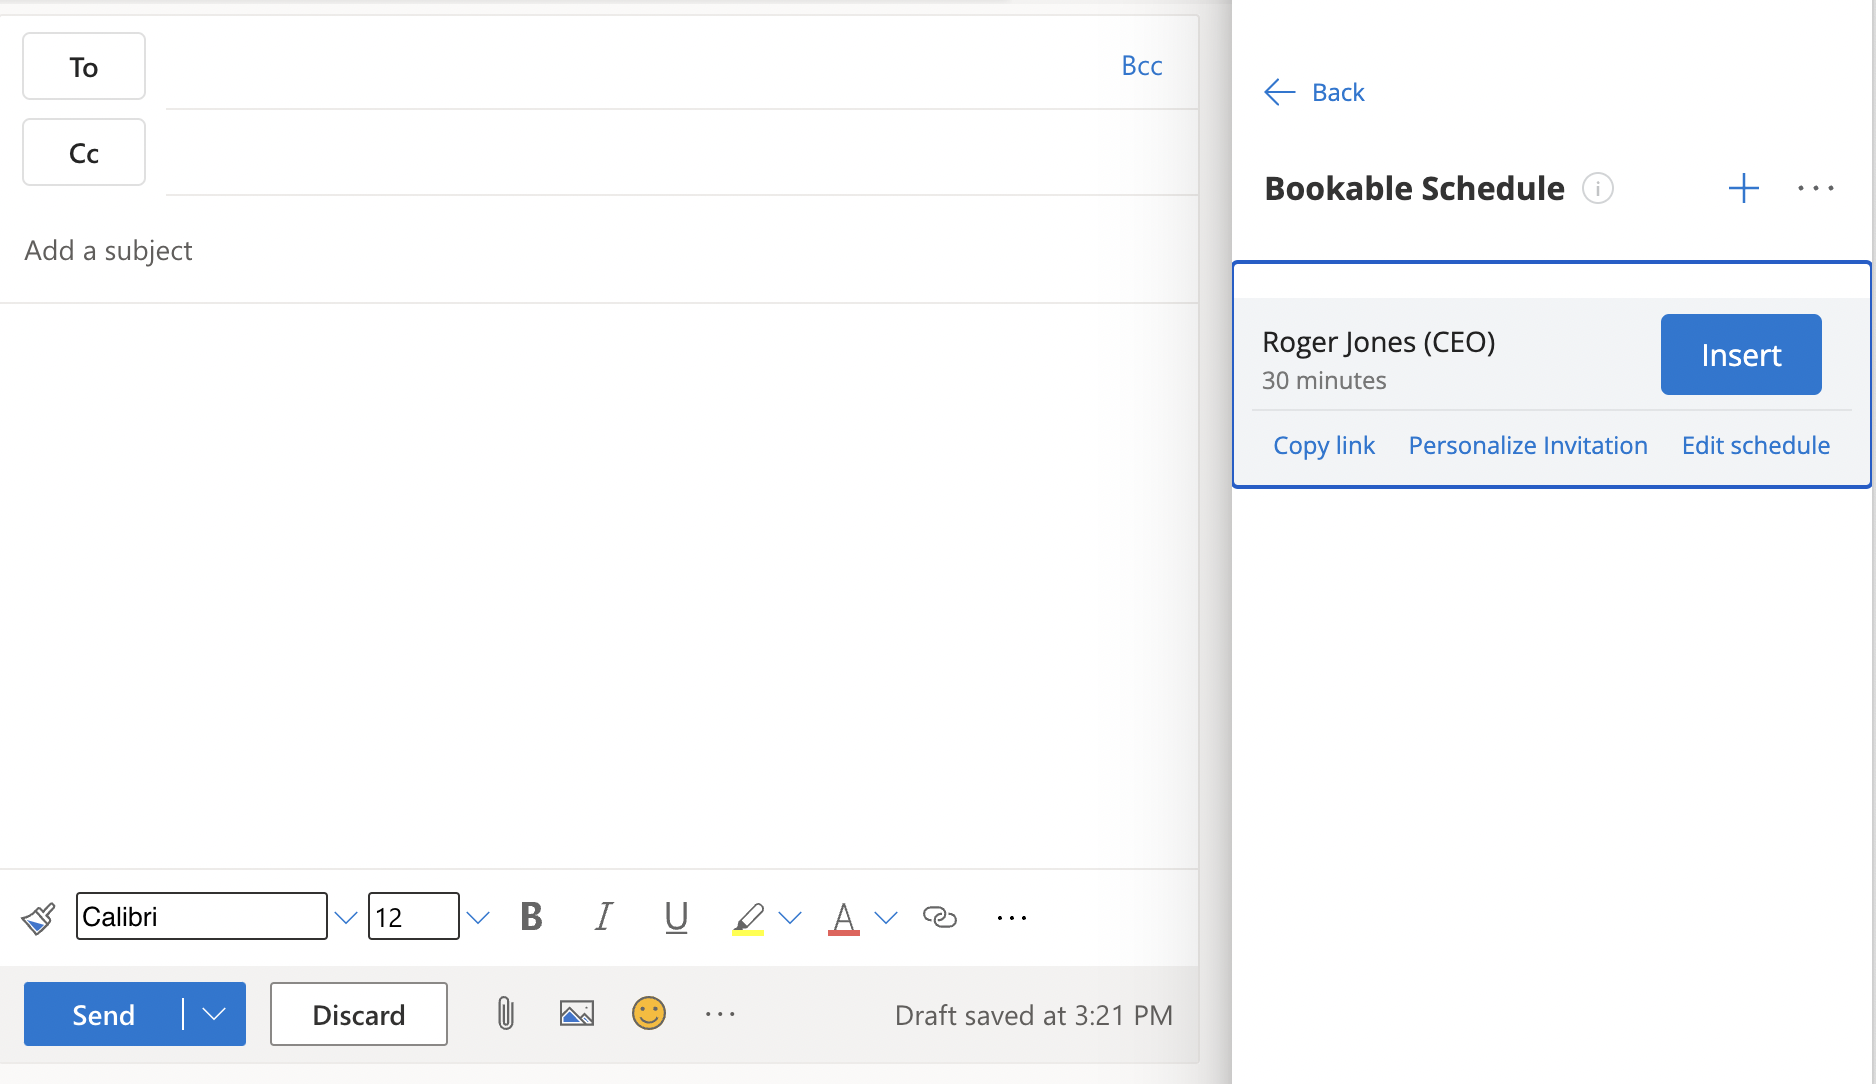Expand the font name dropdown
This screenshot has height=1084, width=1876.
(x=346, y=917)
